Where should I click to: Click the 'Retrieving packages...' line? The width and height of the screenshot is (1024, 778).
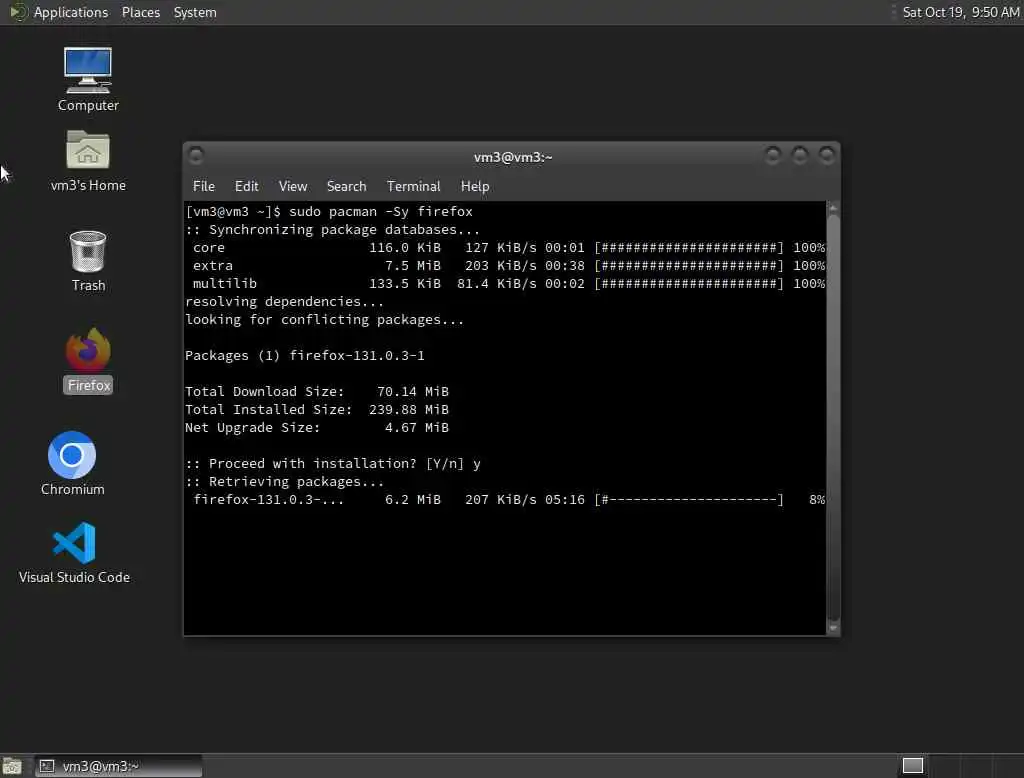coord(285,481)
